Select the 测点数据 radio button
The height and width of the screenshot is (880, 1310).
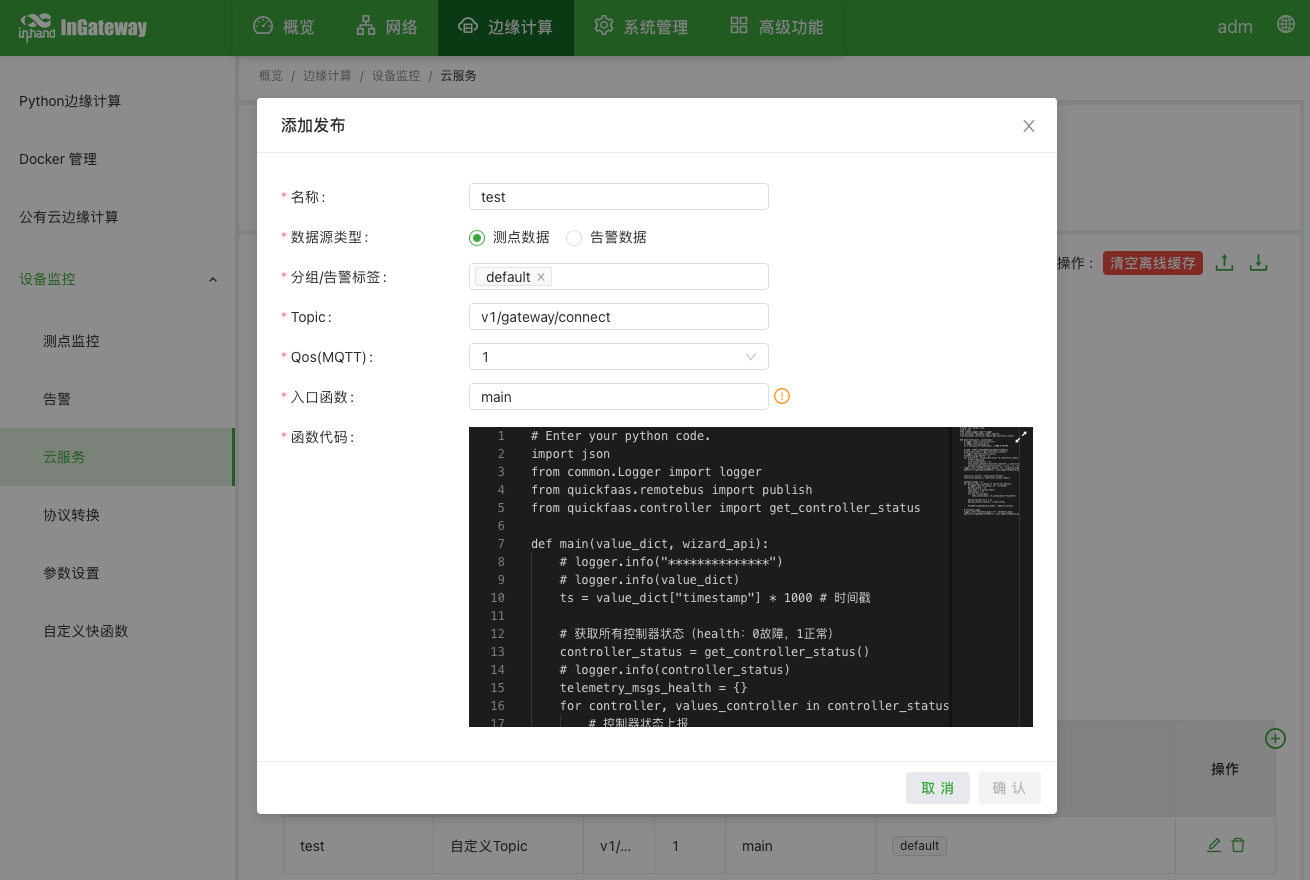click(477, 237)
